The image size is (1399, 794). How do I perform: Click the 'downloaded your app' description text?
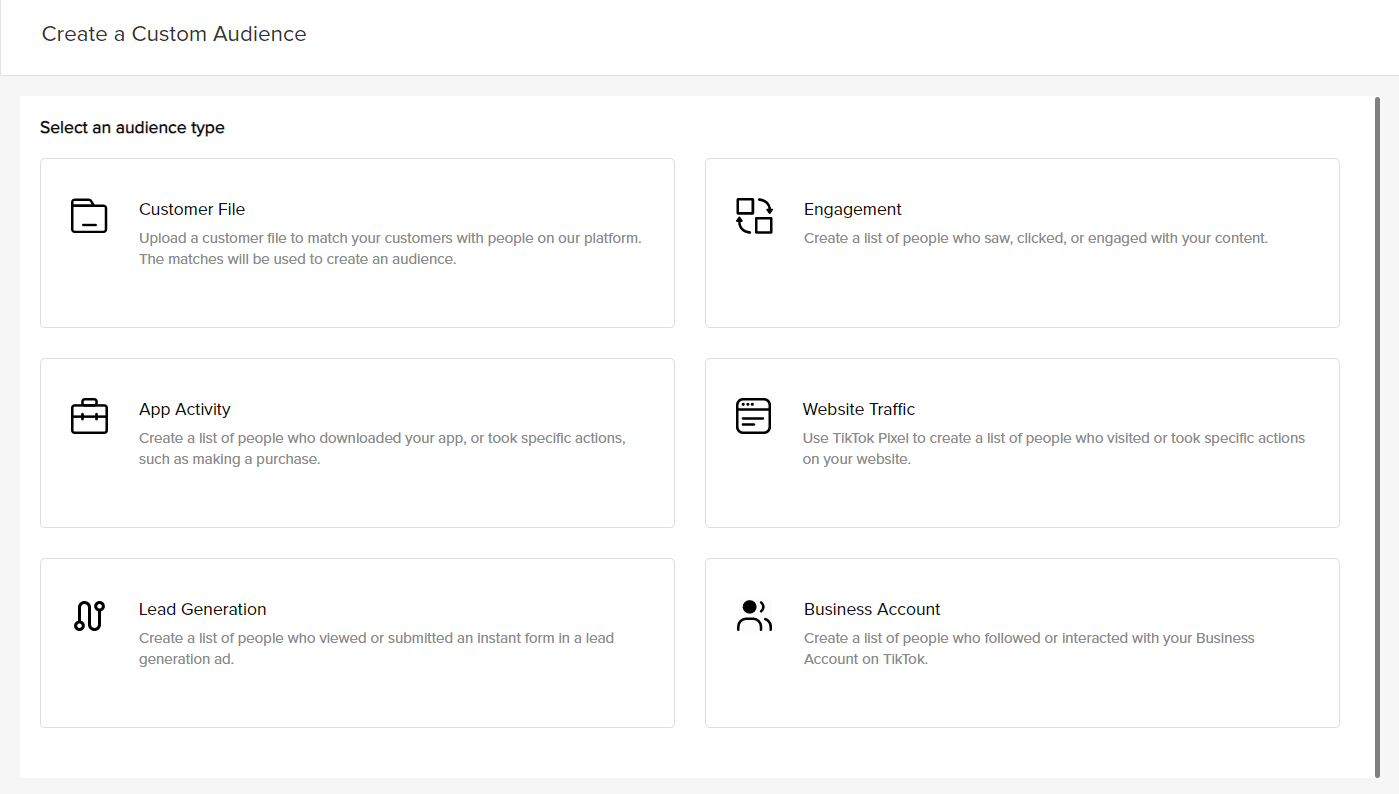pyautogui.click(x=382, y=449)
